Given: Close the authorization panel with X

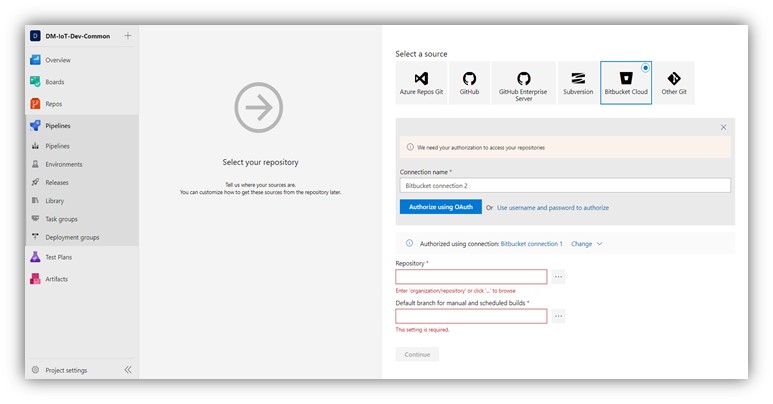Looking at the screenshot, I should (723, 127).
